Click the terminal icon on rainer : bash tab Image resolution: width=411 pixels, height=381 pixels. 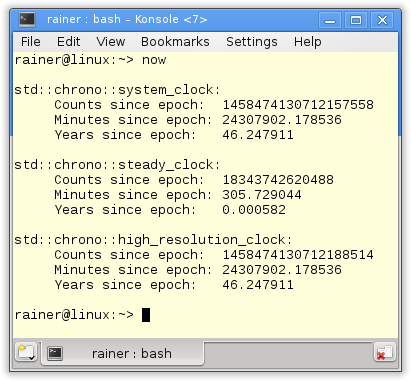point(55,353)
